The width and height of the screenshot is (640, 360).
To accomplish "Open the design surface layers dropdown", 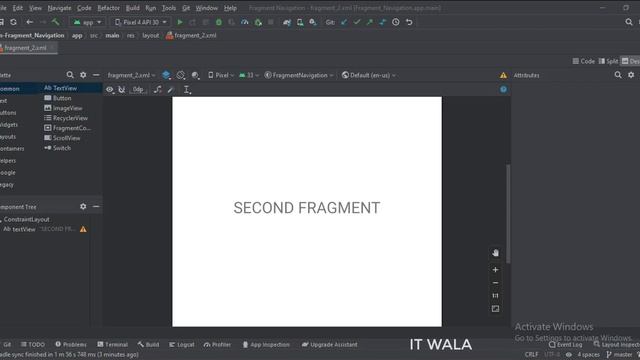I will [166, 75].
